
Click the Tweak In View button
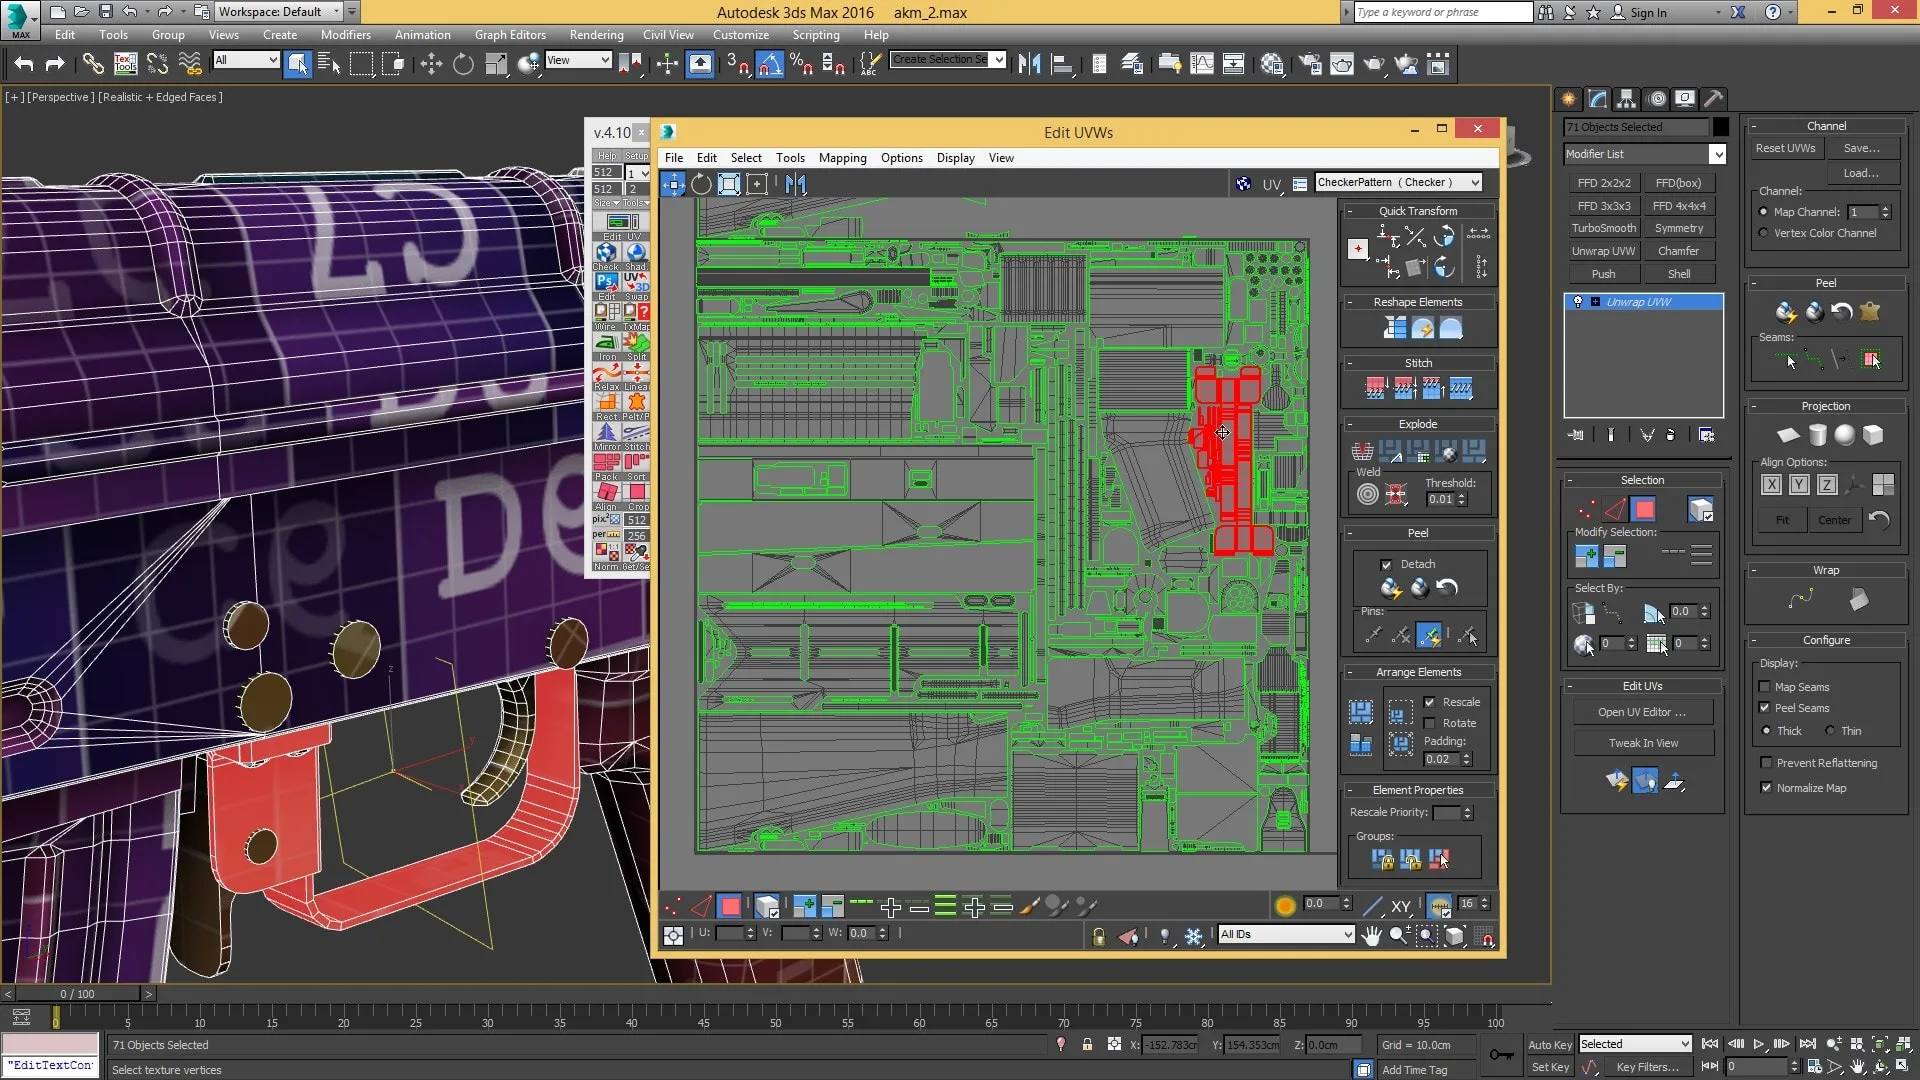(1643, 743)
